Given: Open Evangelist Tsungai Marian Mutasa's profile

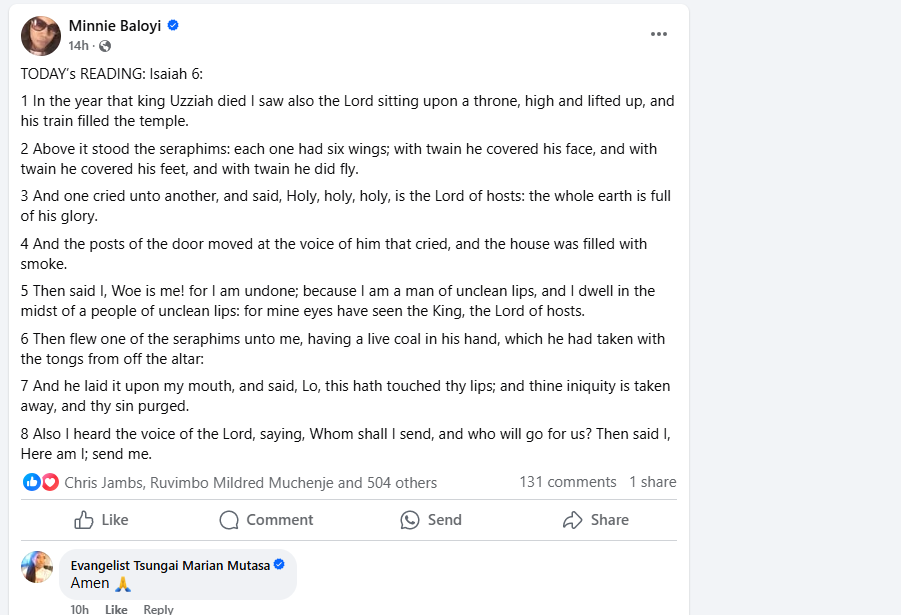Looking at the screenshot, I should [170, 565].
